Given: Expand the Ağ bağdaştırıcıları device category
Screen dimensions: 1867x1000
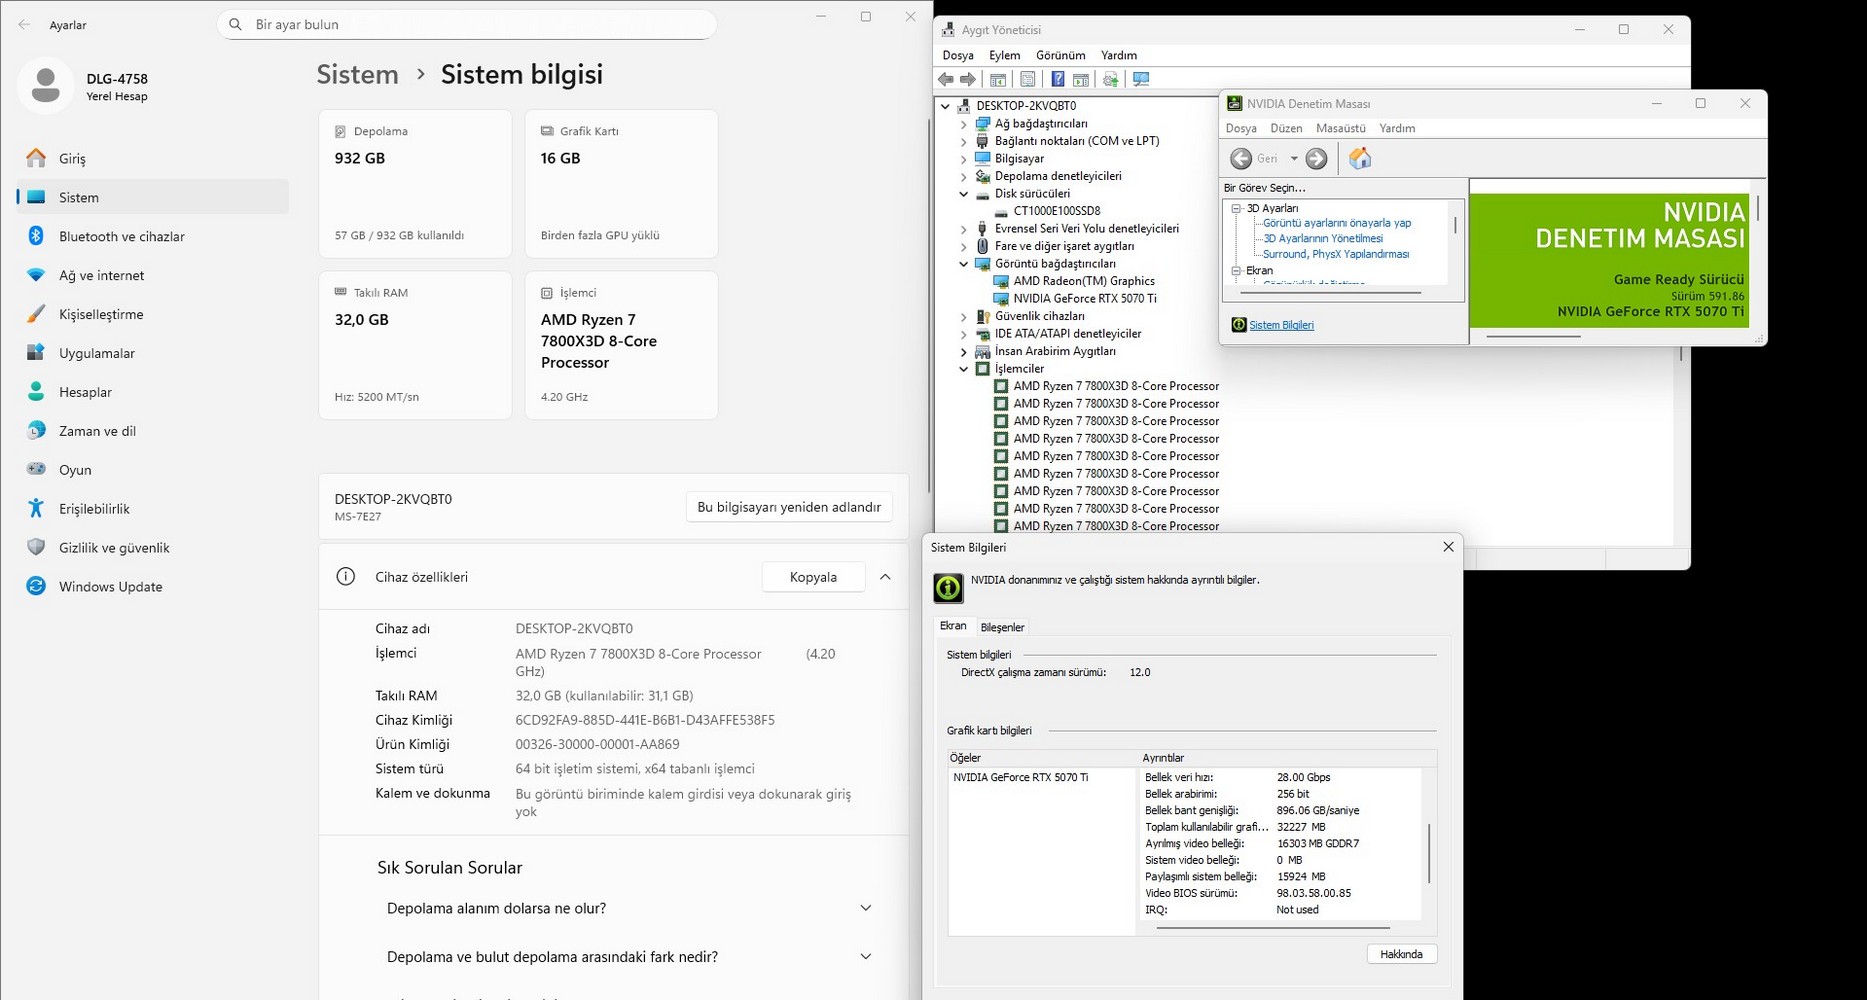Looking at the screenshot, I should tap(964, 124).
